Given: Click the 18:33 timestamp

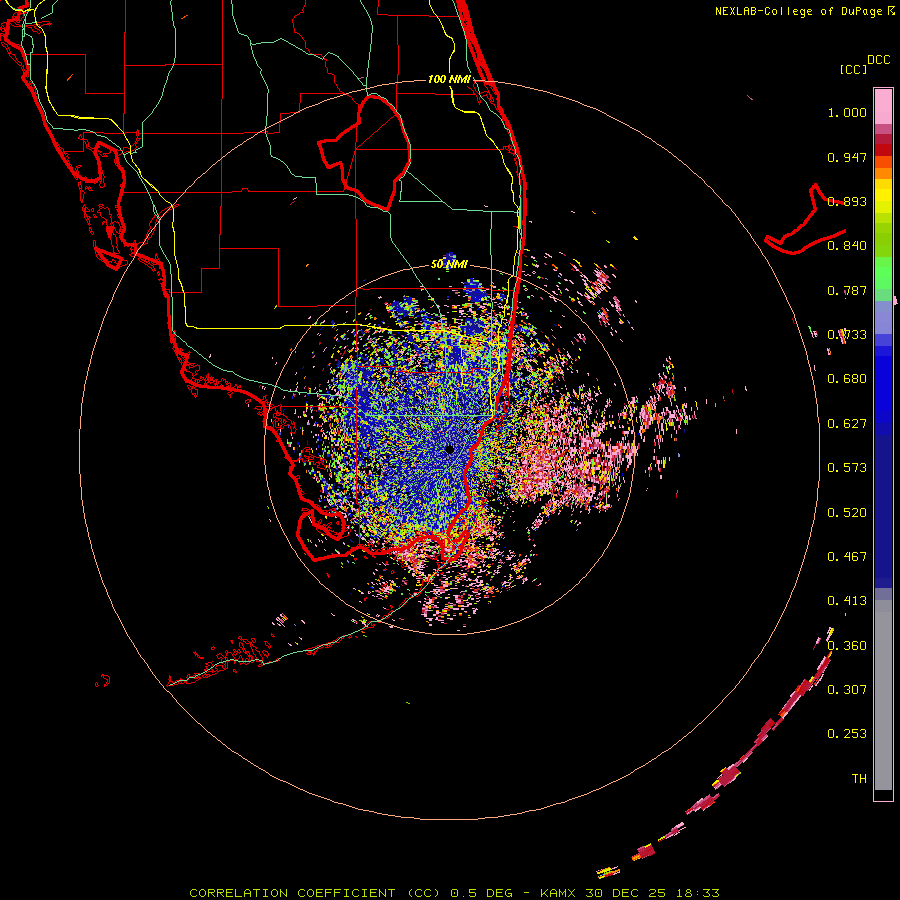Looking at the screenshot, I should [699, 893].
